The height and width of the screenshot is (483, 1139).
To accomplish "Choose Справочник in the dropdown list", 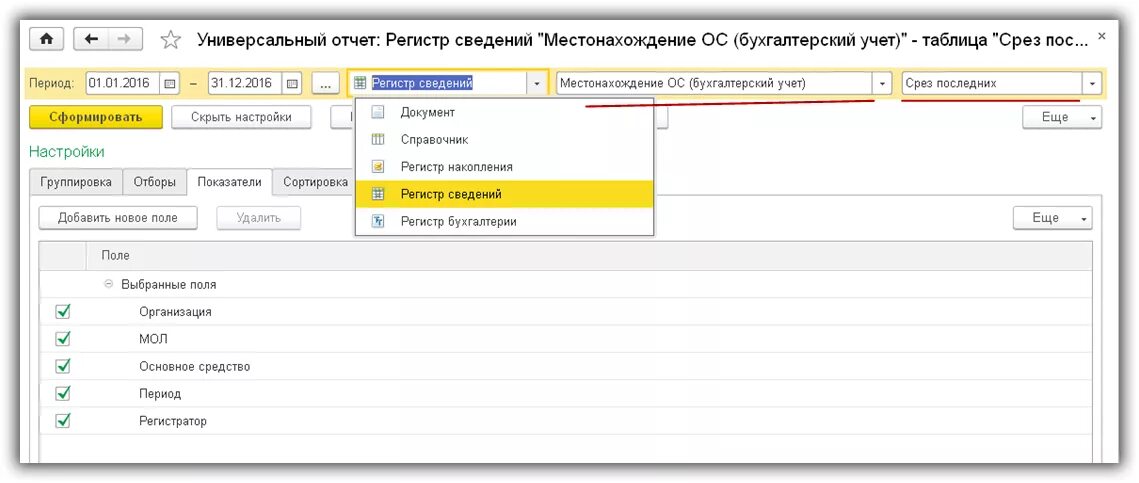I will point(505,139).
